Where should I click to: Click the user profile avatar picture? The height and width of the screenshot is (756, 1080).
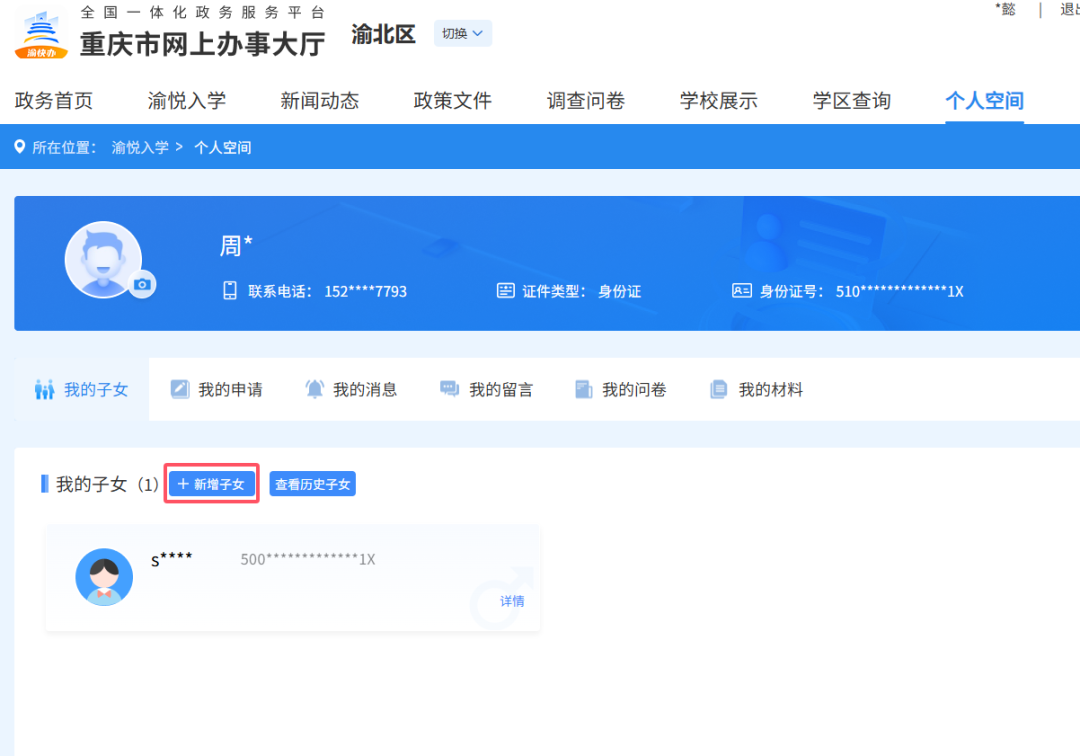pyautogui.click(x=103, y=259)
